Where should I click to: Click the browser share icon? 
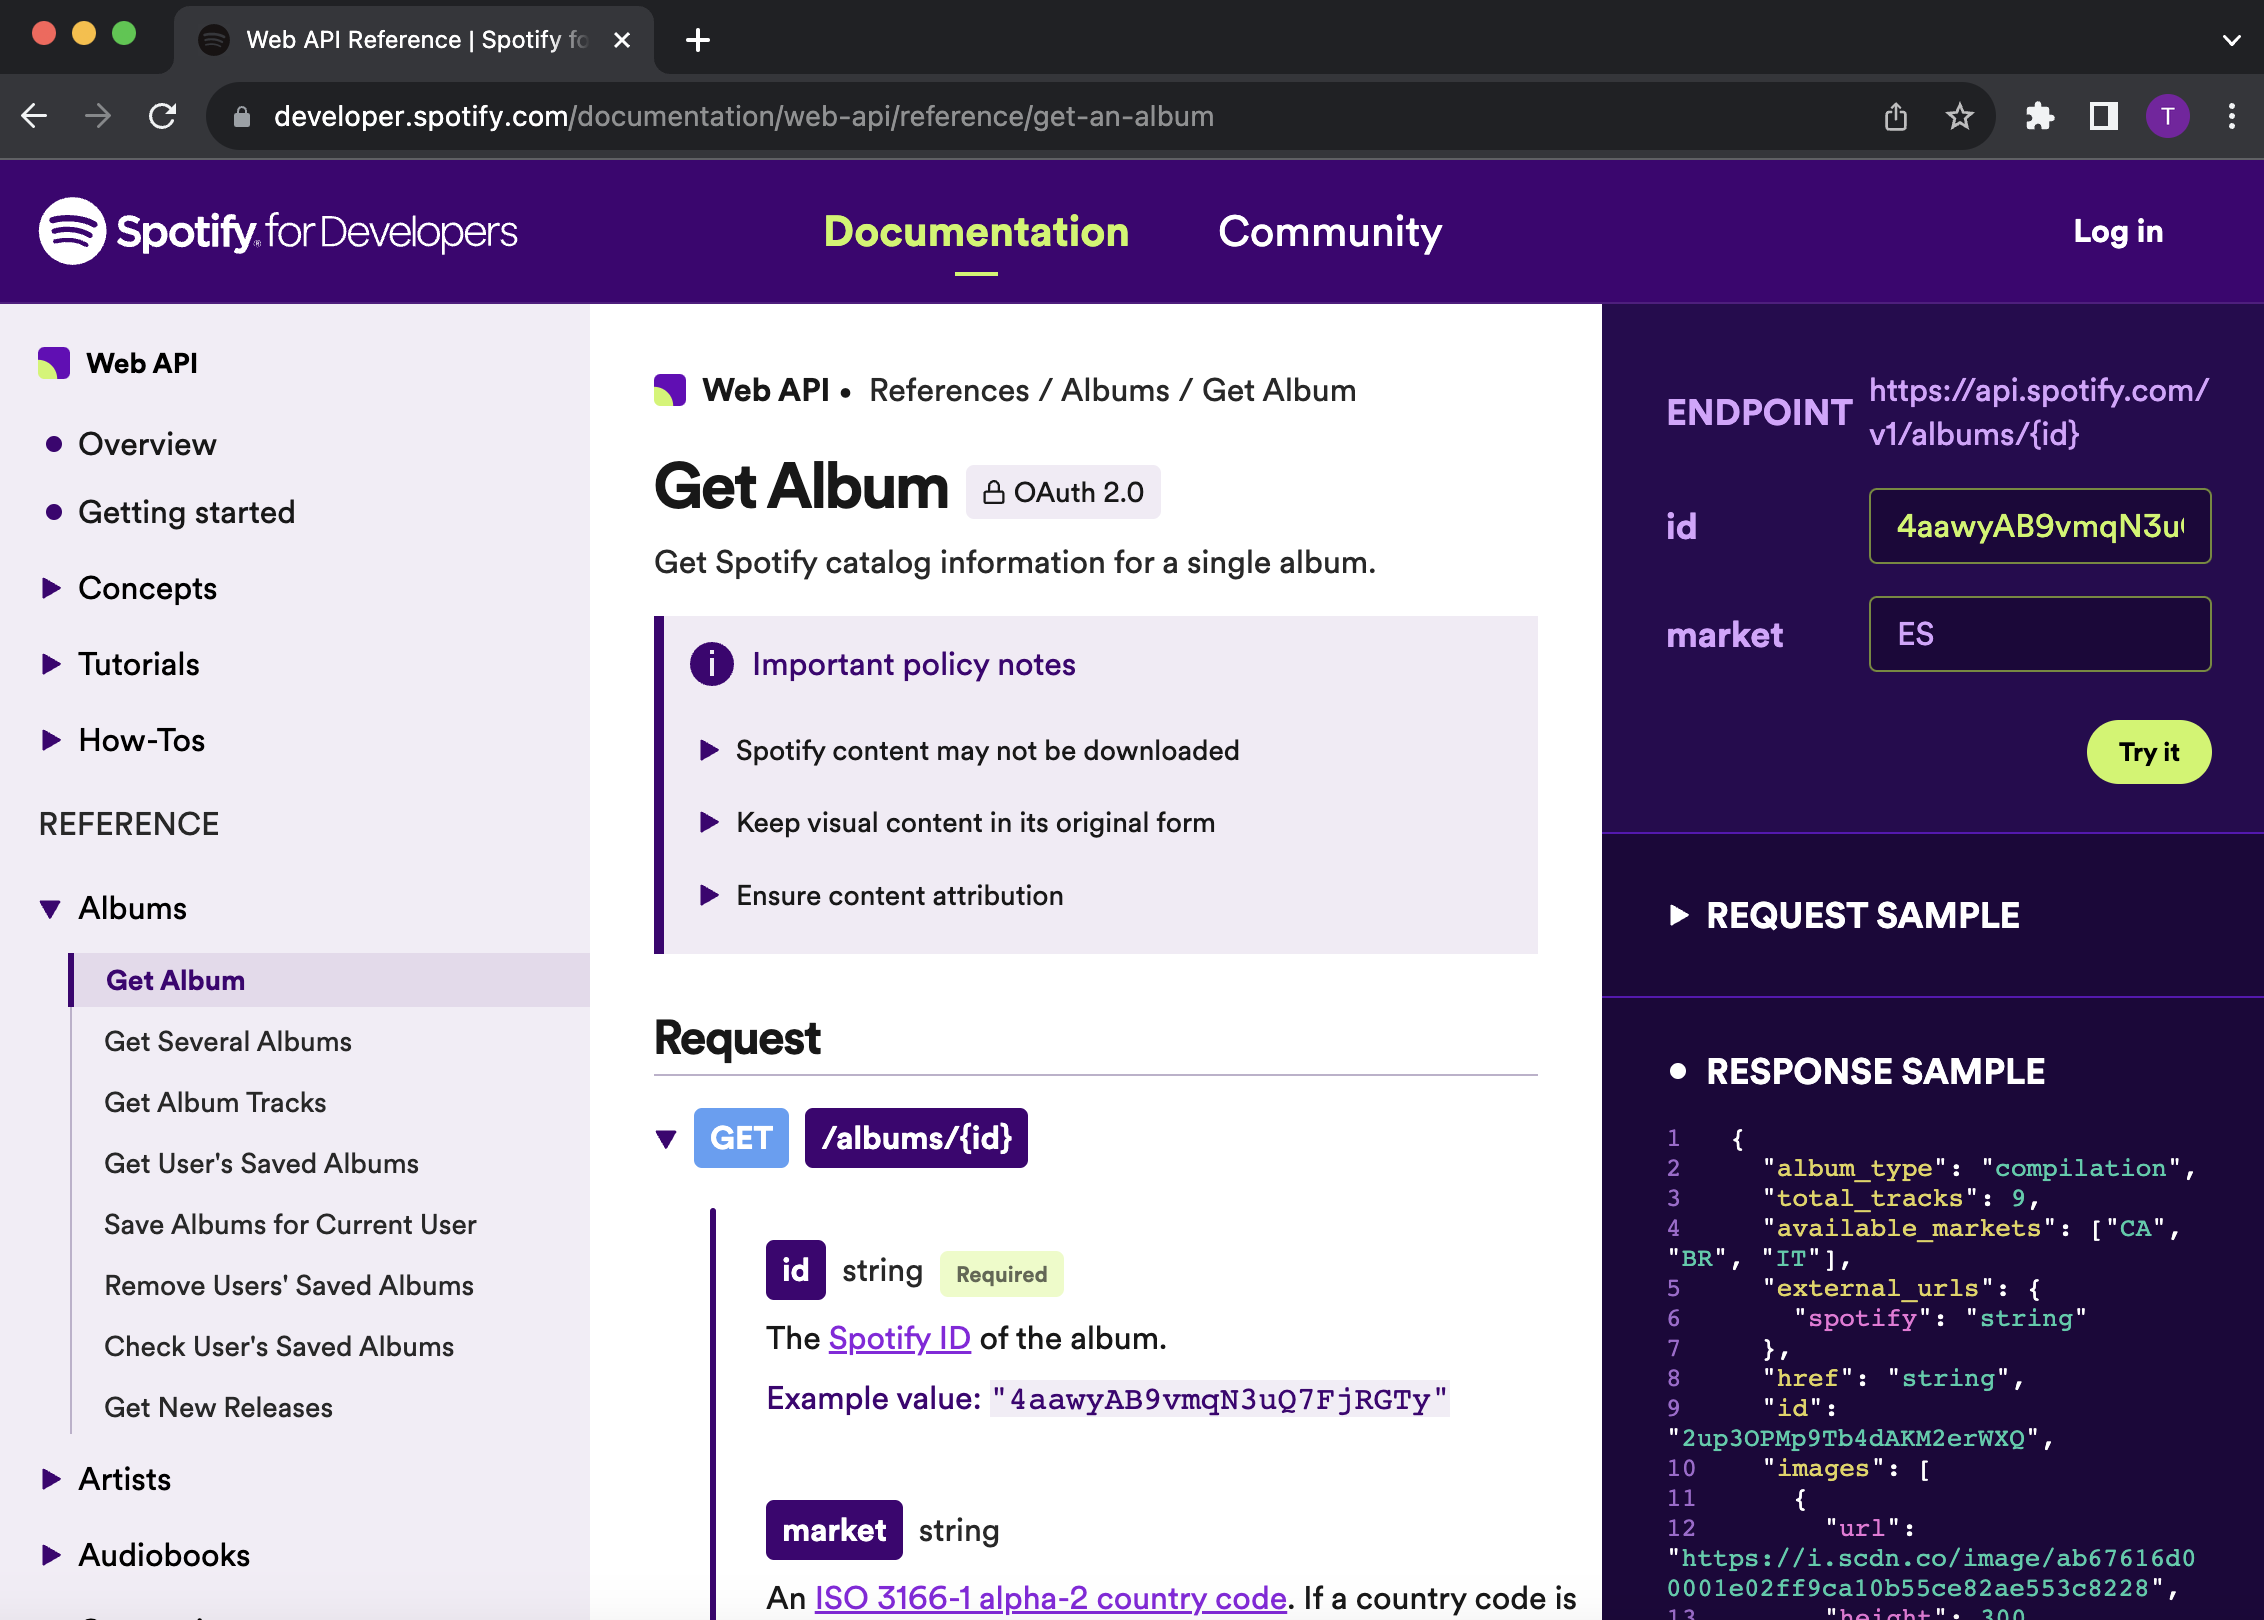pos(1895,117)
